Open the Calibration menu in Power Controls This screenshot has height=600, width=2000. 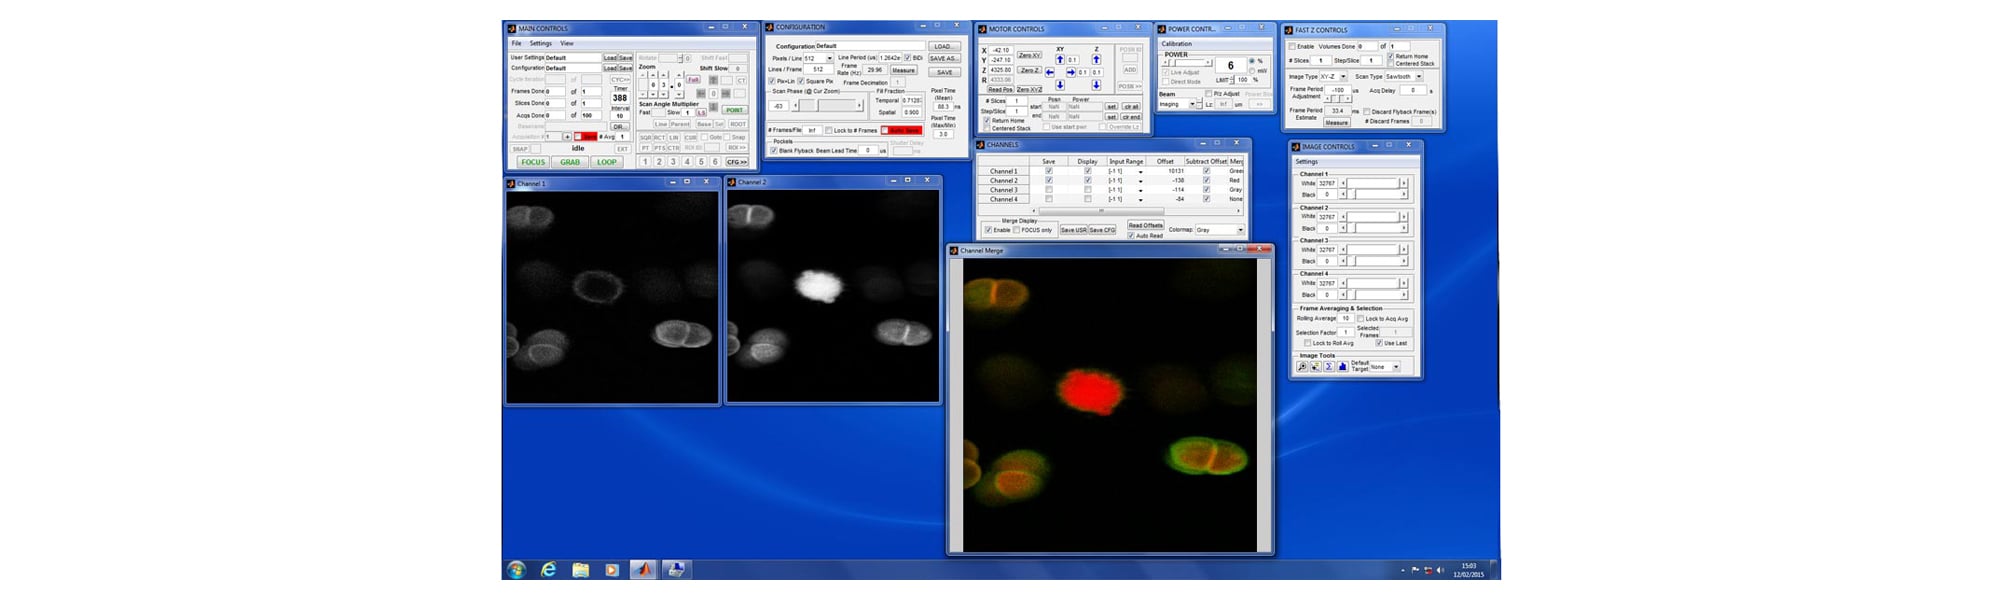click(x=1176, y=44)
